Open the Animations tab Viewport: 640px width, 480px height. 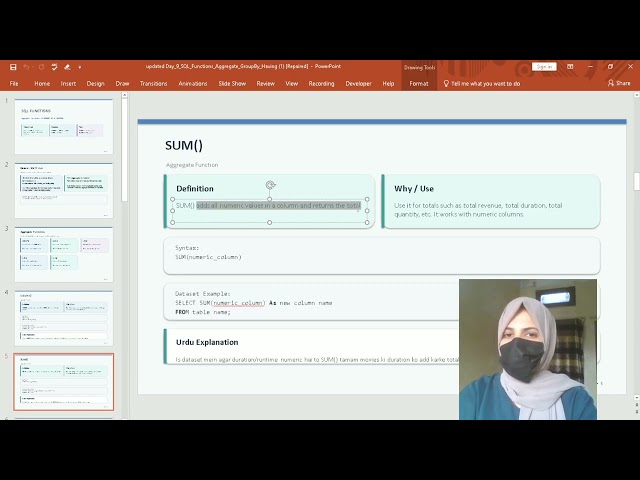pos(193,84)
